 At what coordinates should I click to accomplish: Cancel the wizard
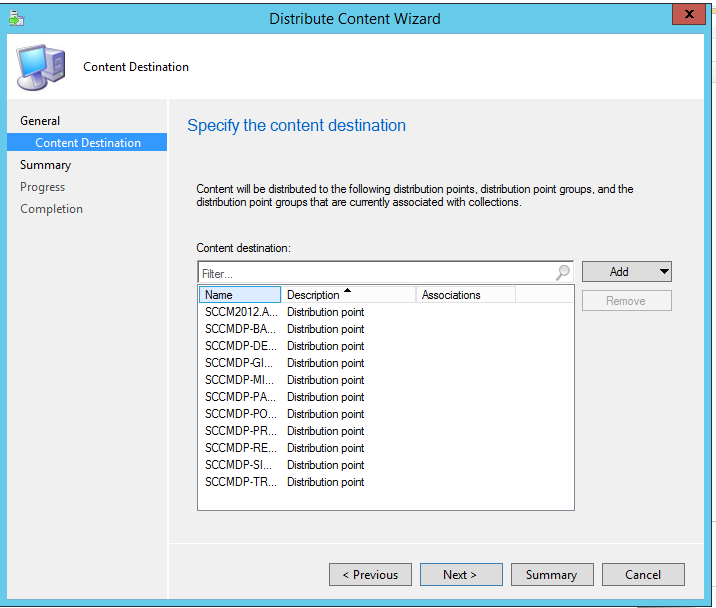(643, 575)
